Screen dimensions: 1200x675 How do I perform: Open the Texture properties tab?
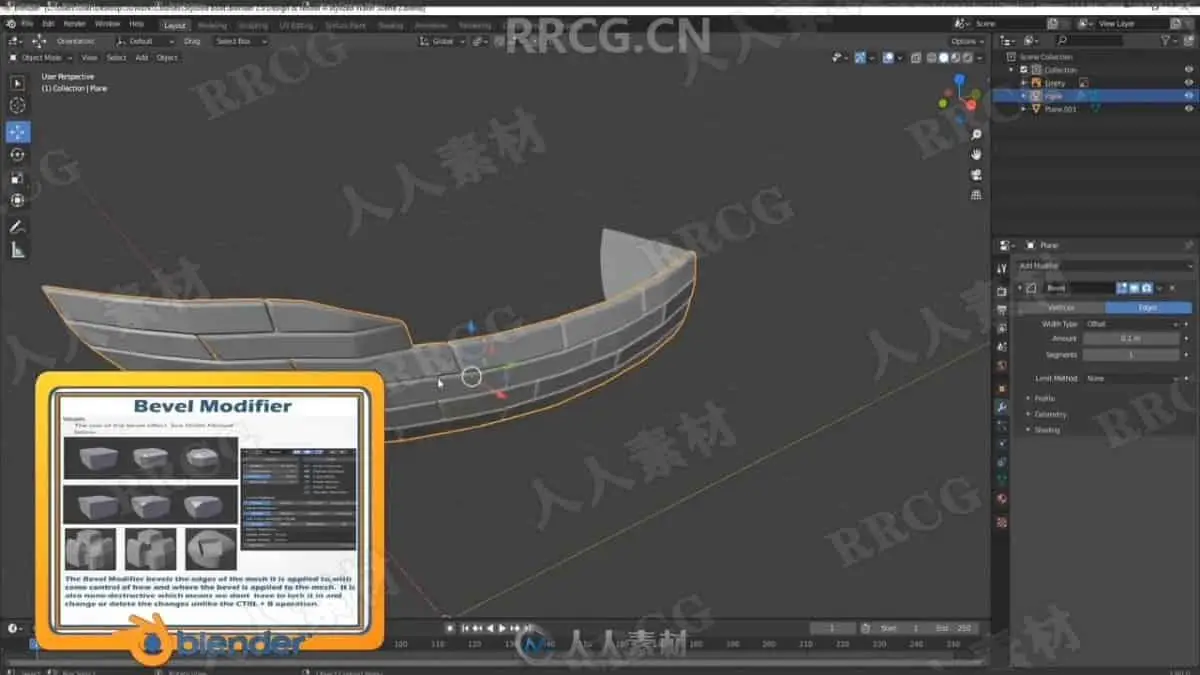[1001, 521]
